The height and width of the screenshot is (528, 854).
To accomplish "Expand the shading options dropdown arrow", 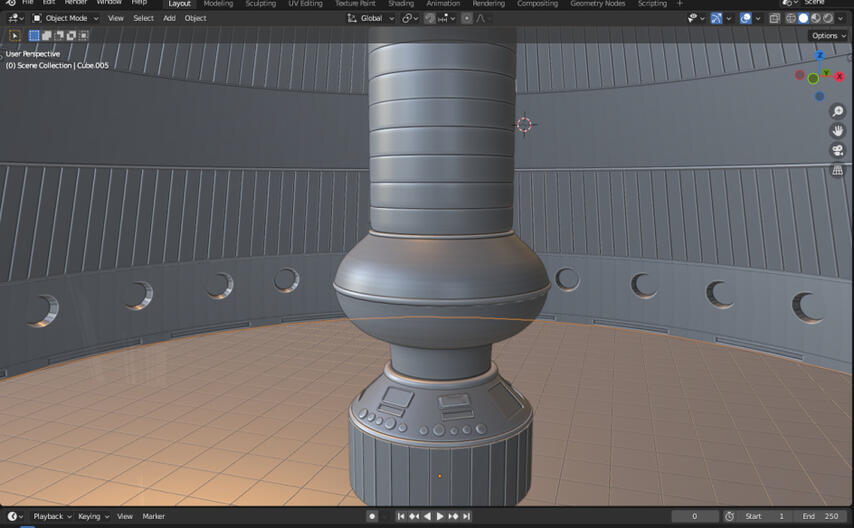I will point(841,19).
